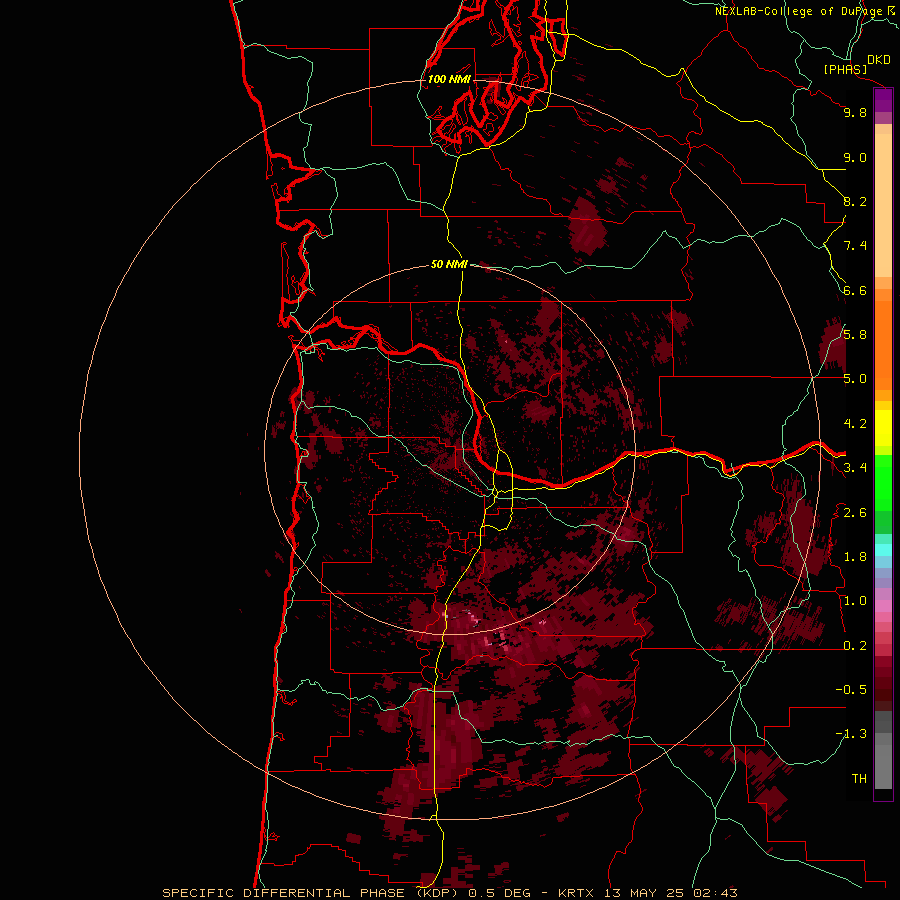Click the 100 NMI range ring label

tap(449, 79)
